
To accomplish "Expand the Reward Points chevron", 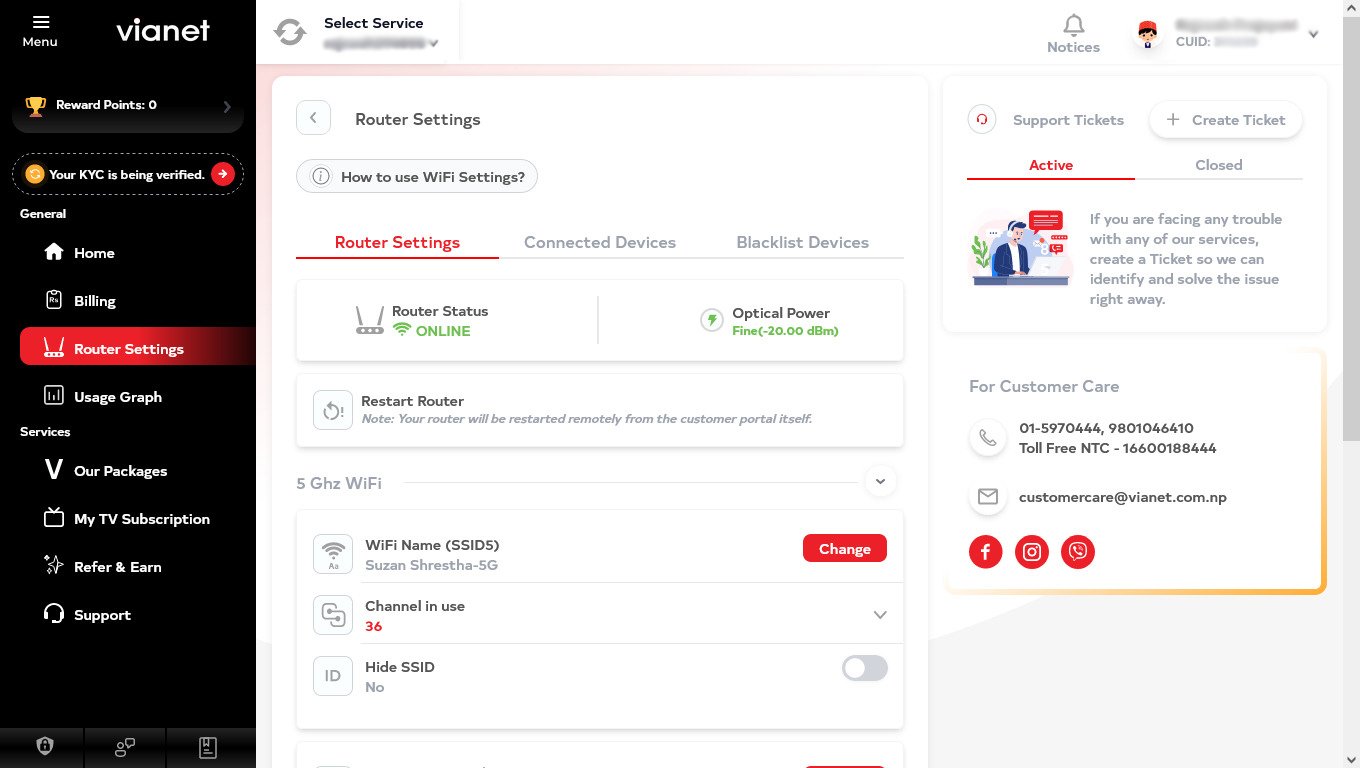I will click(x=227, y=106).
